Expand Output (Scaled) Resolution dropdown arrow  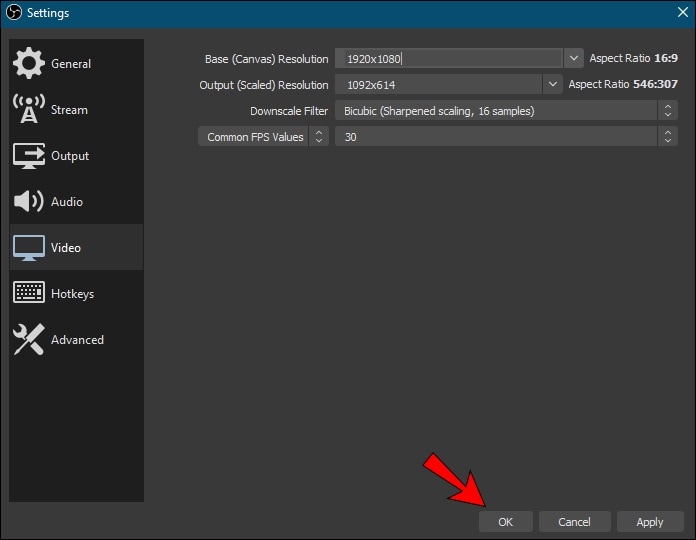[552, 84]
